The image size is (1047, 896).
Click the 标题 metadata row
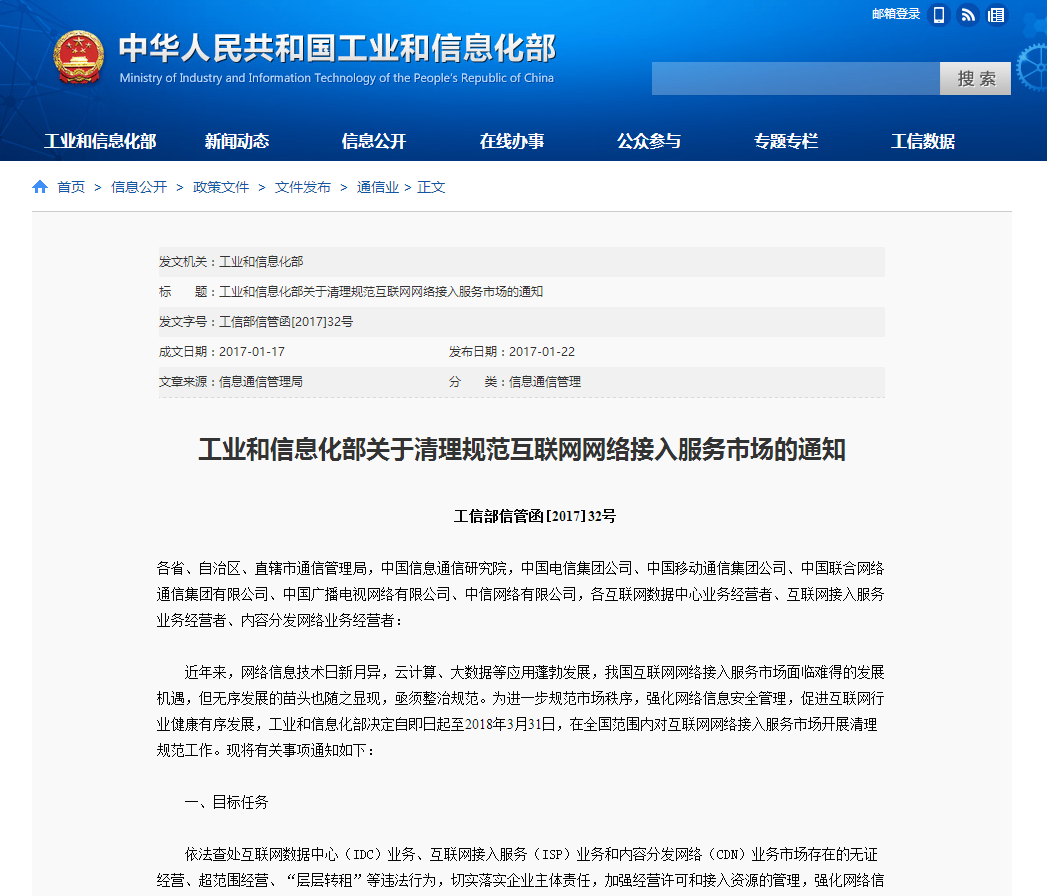coord(521,292)
